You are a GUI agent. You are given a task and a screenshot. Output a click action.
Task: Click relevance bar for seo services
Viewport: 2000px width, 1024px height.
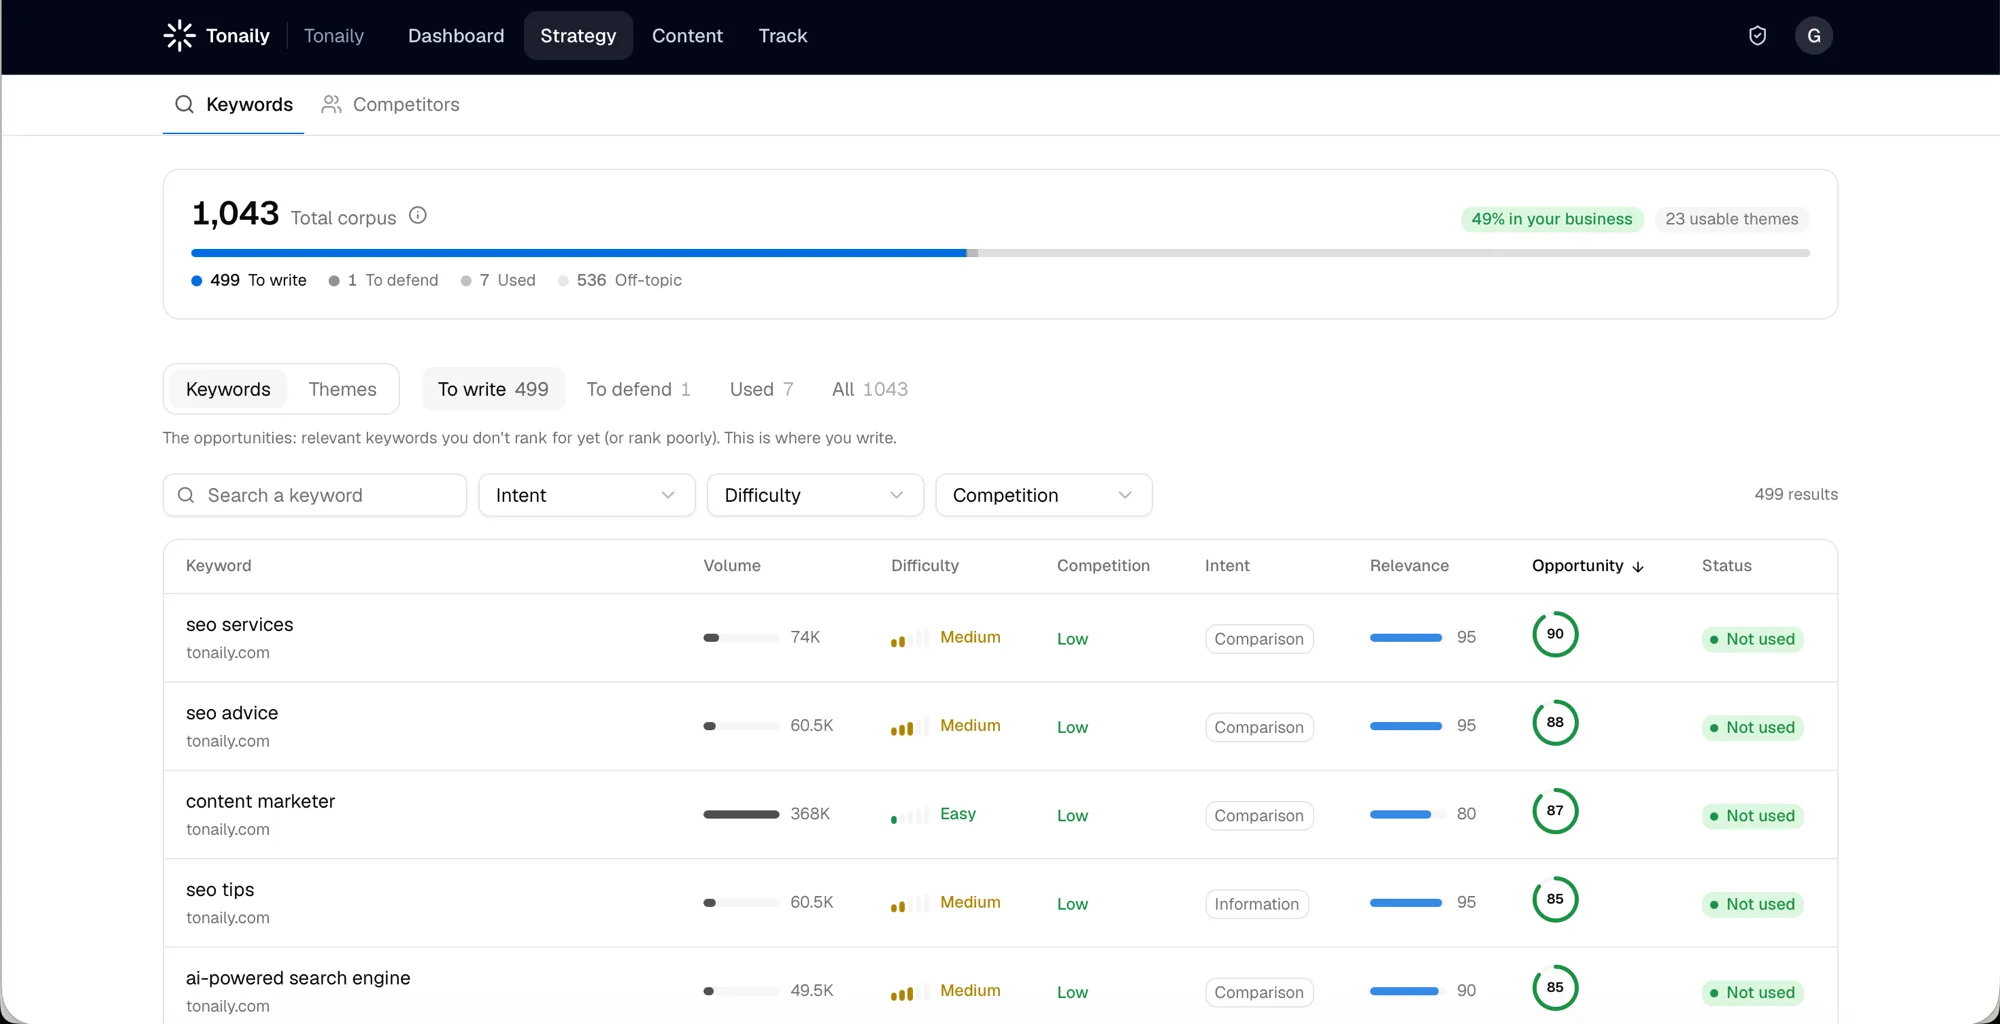pyautogui.click(x=1407, y=638)
